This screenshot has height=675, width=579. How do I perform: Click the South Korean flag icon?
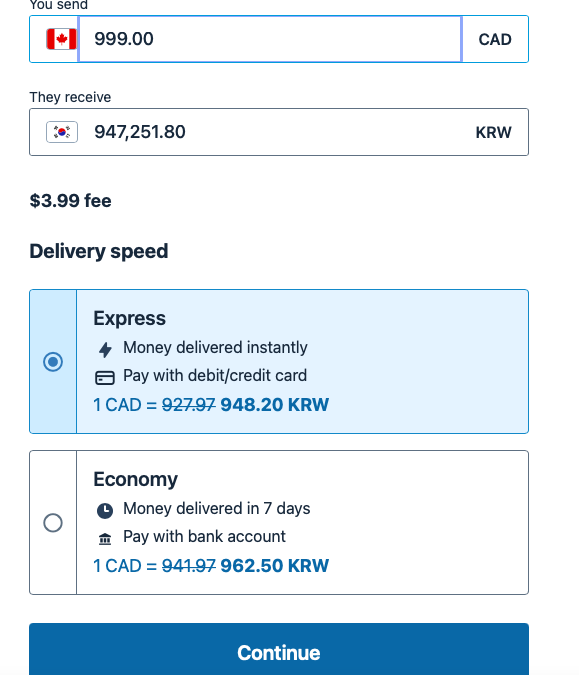pos(62,132)
